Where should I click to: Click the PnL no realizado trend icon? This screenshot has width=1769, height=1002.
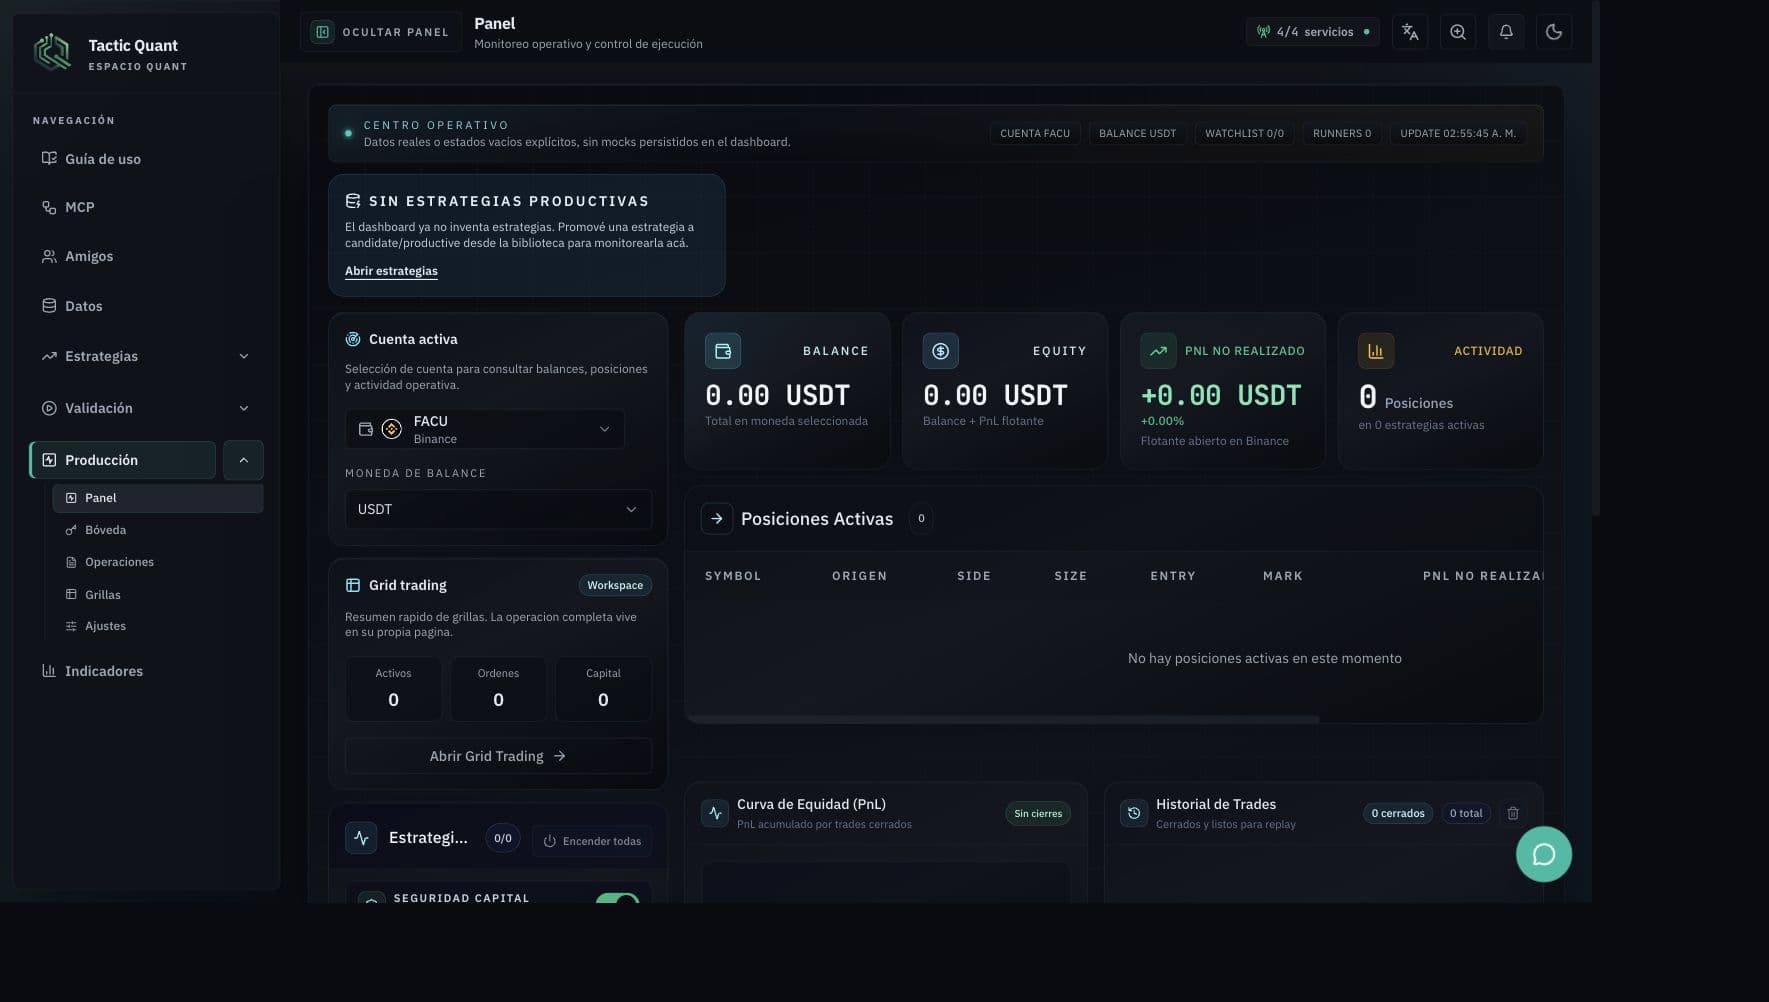[x=1158, y=351]
